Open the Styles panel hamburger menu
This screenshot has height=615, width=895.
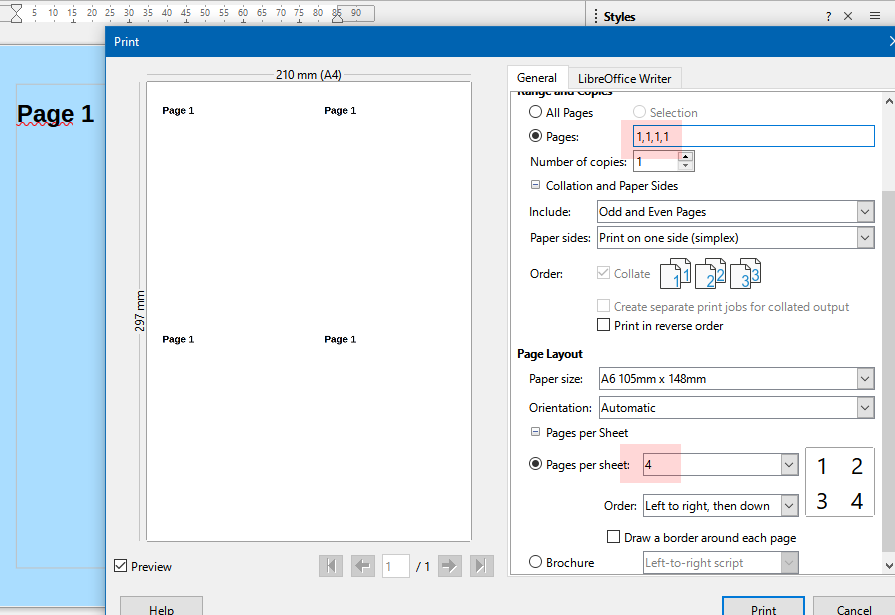click(x=874, y=16)
